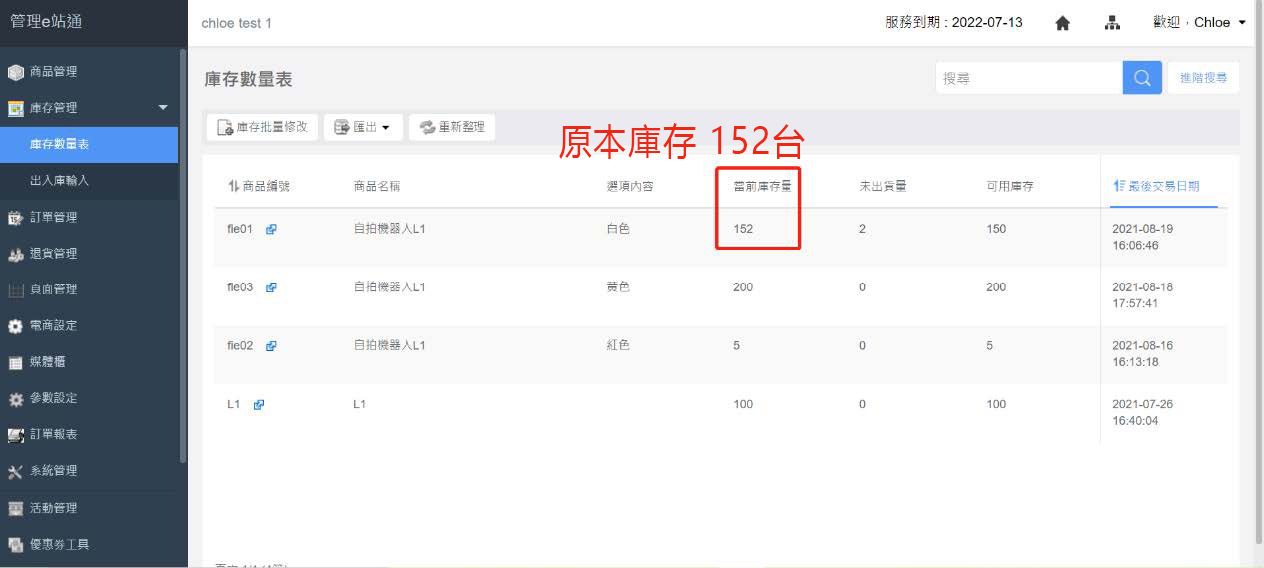
Task: Open external link icon beside fle03
Action: point(271,288)
